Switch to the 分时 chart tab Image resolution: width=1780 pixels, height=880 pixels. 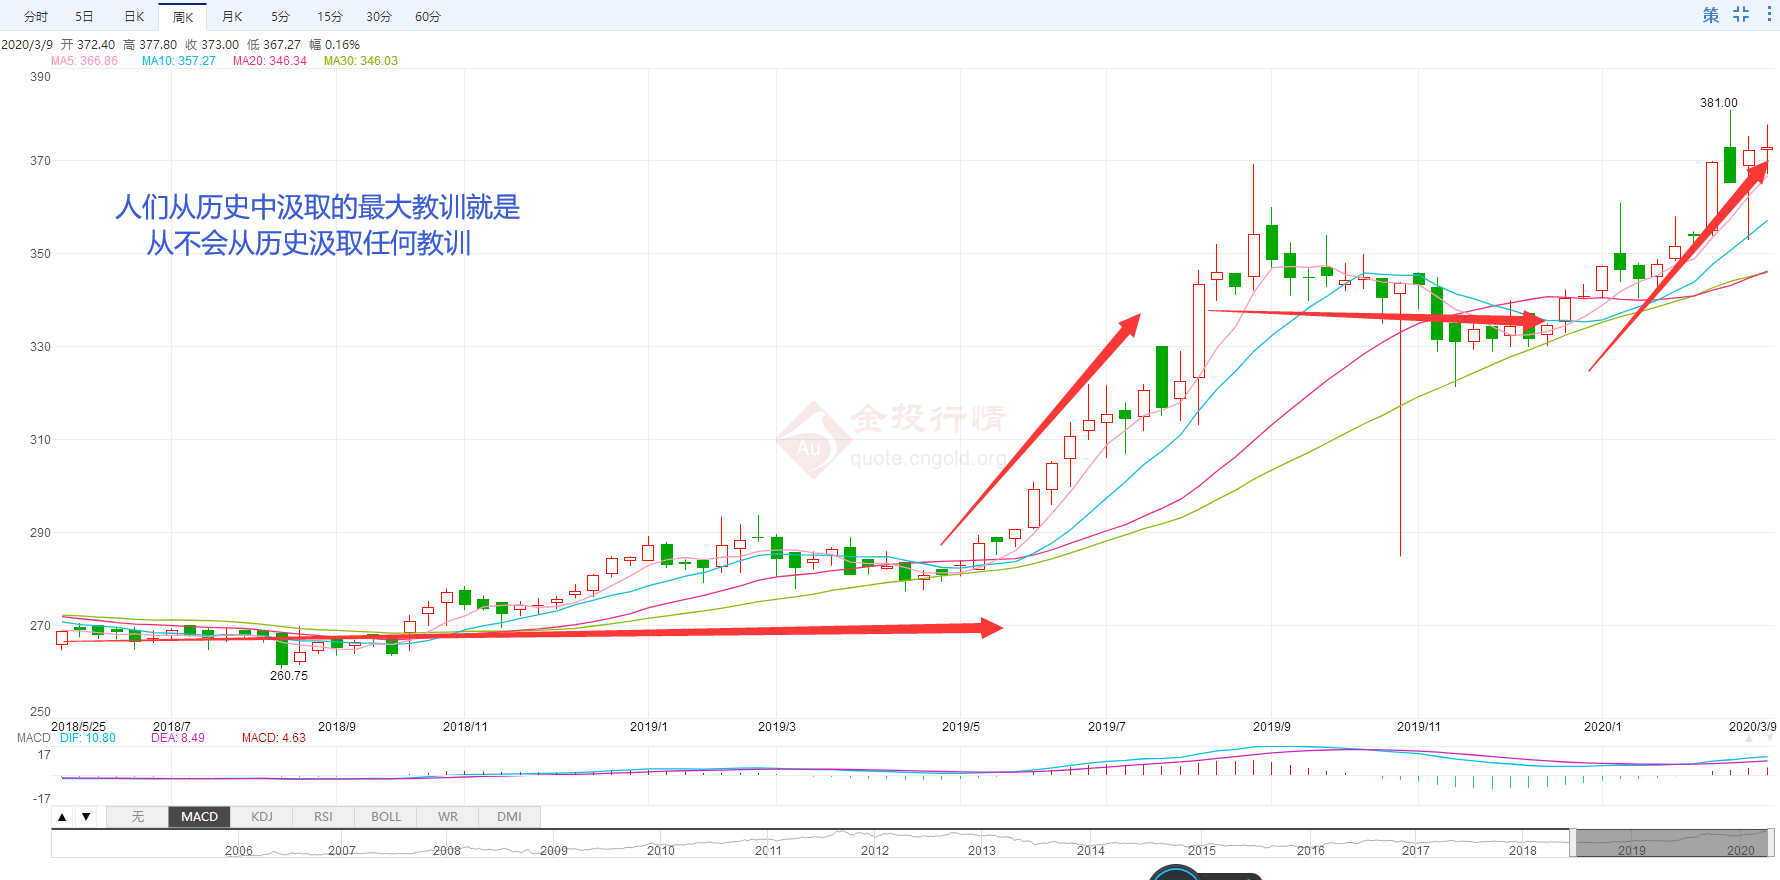(x=36, y=17)
